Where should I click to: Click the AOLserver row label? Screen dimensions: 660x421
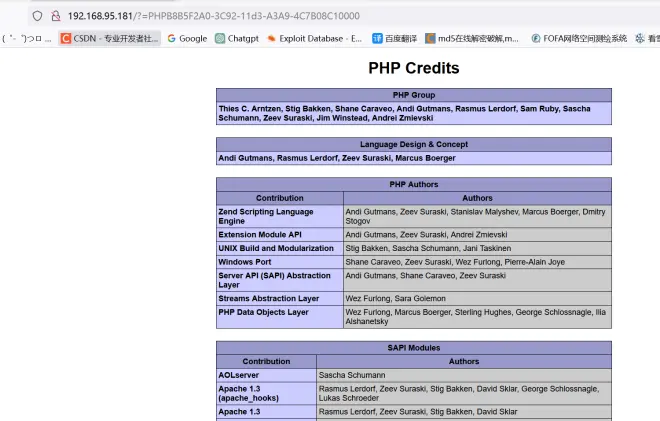241,374
